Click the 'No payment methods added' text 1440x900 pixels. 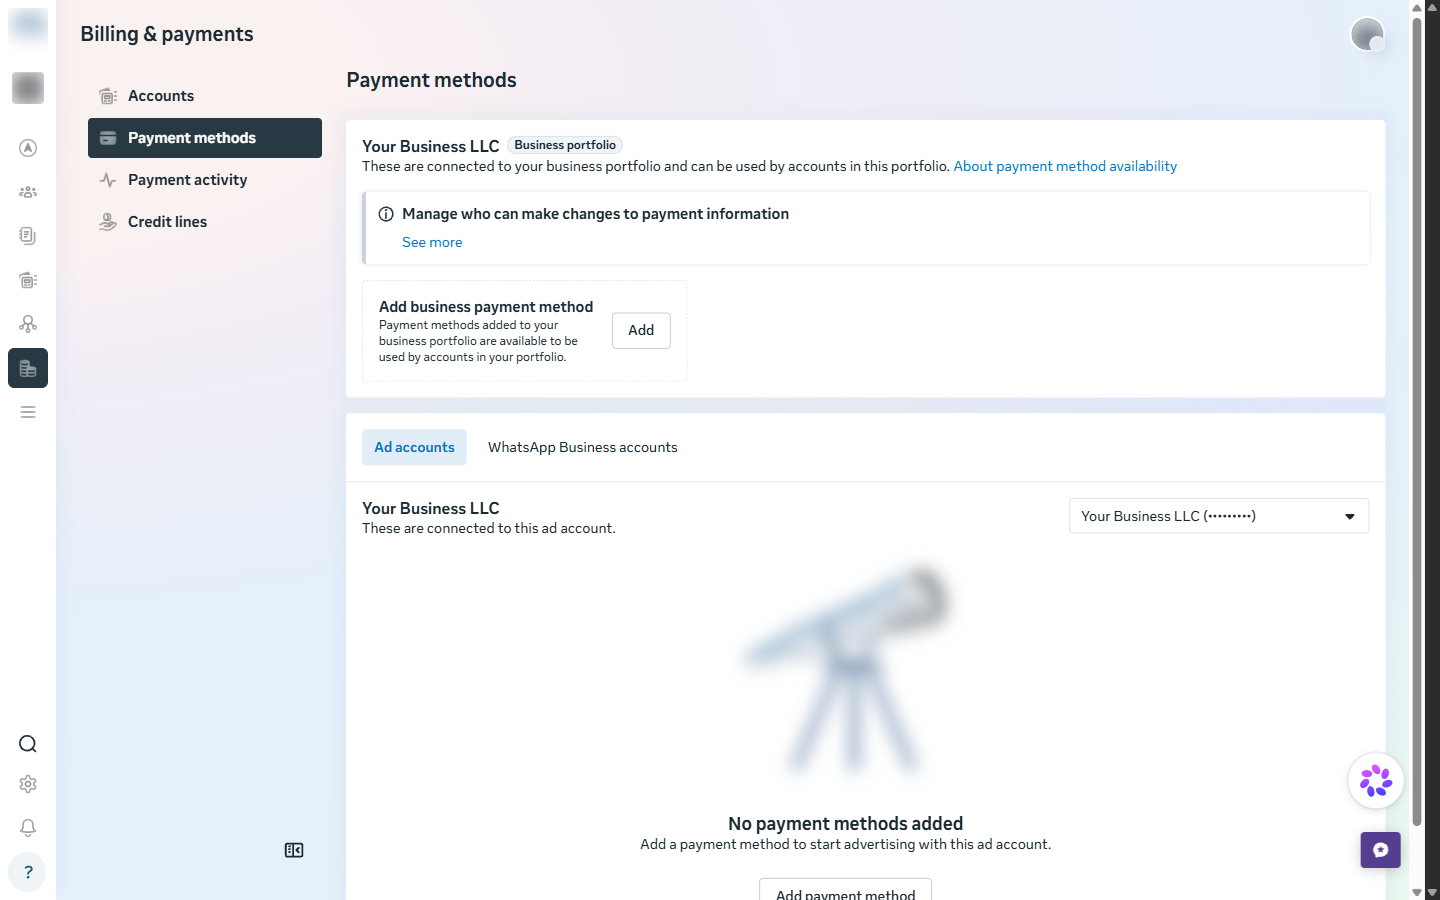(846, 823)
